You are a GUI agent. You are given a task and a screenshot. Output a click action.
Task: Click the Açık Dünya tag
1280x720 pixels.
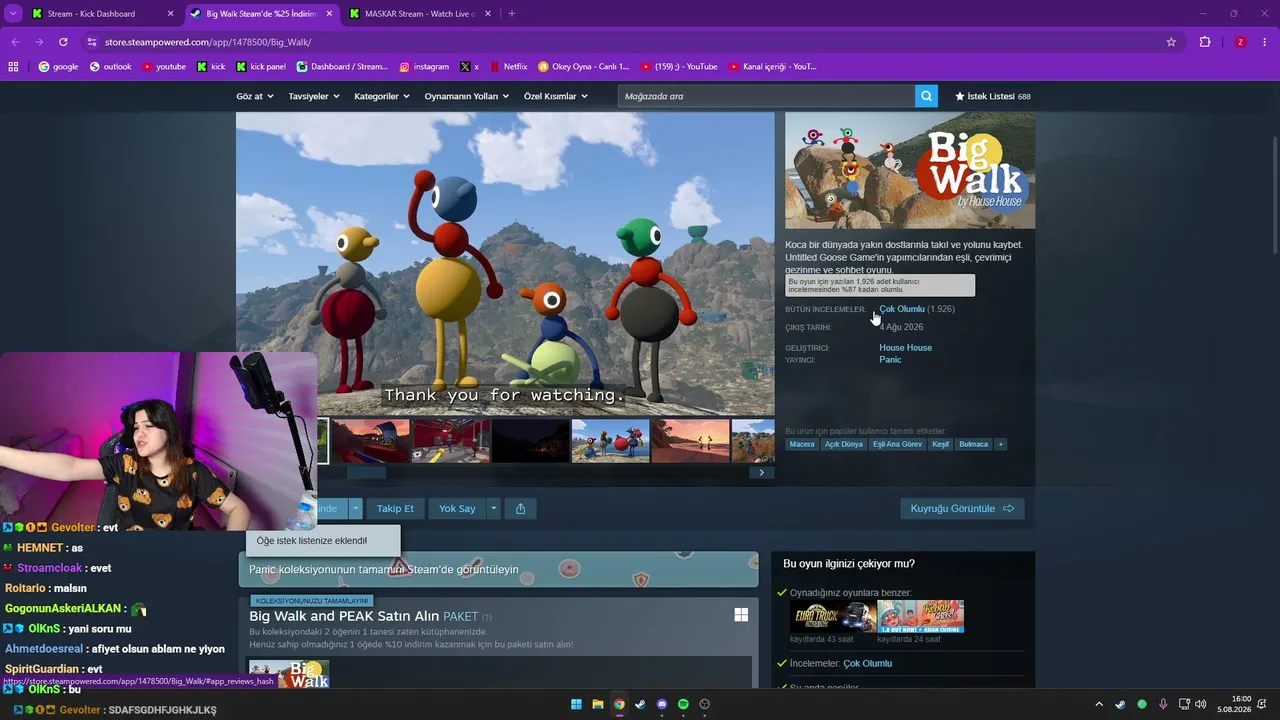pyautogui.click(x=845, y=444)
